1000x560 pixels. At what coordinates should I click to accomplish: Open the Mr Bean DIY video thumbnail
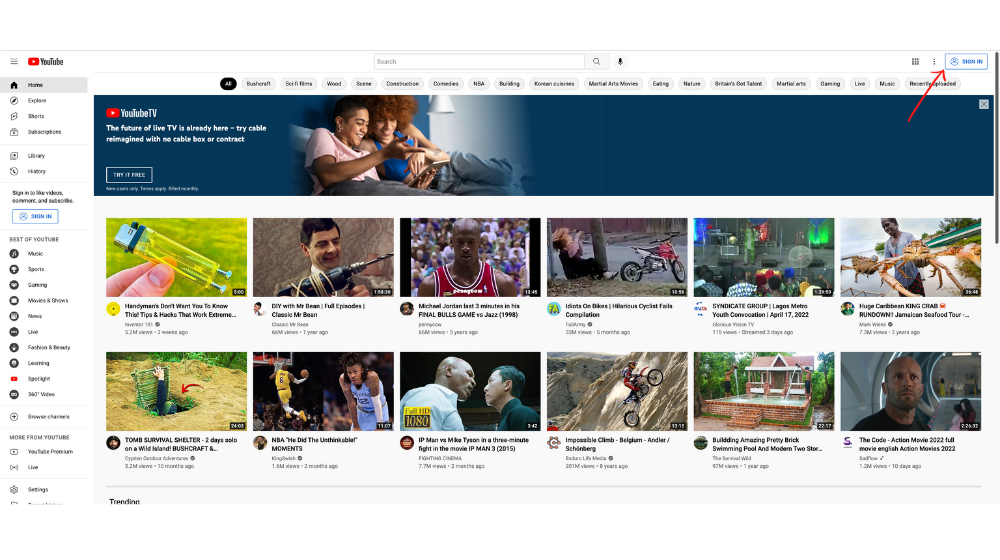point(323,257)
